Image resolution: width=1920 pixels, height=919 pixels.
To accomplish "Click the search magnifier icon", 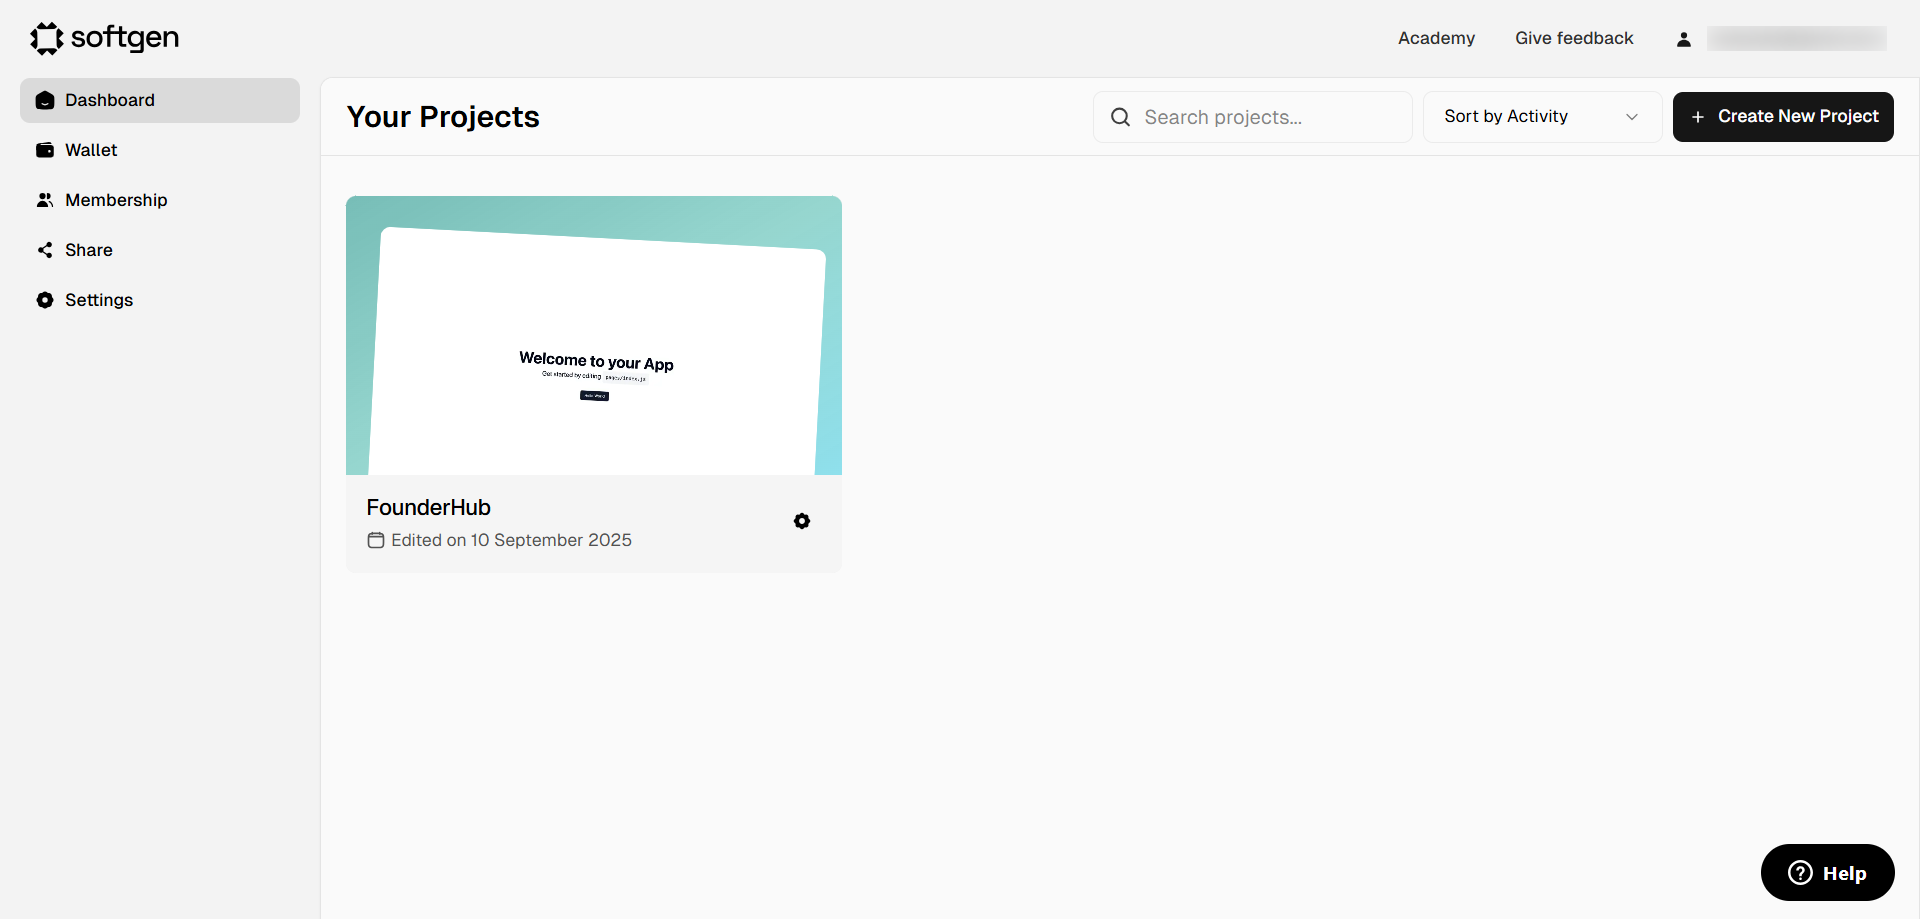I will pyautogui.click(x=1121, y=117).
